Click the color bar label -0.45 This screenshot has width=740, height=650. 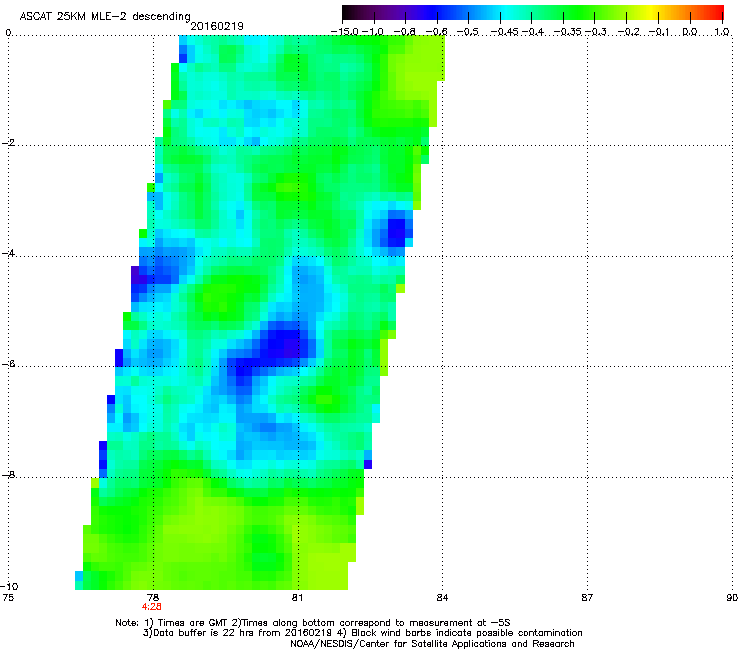tap(504, 32)
